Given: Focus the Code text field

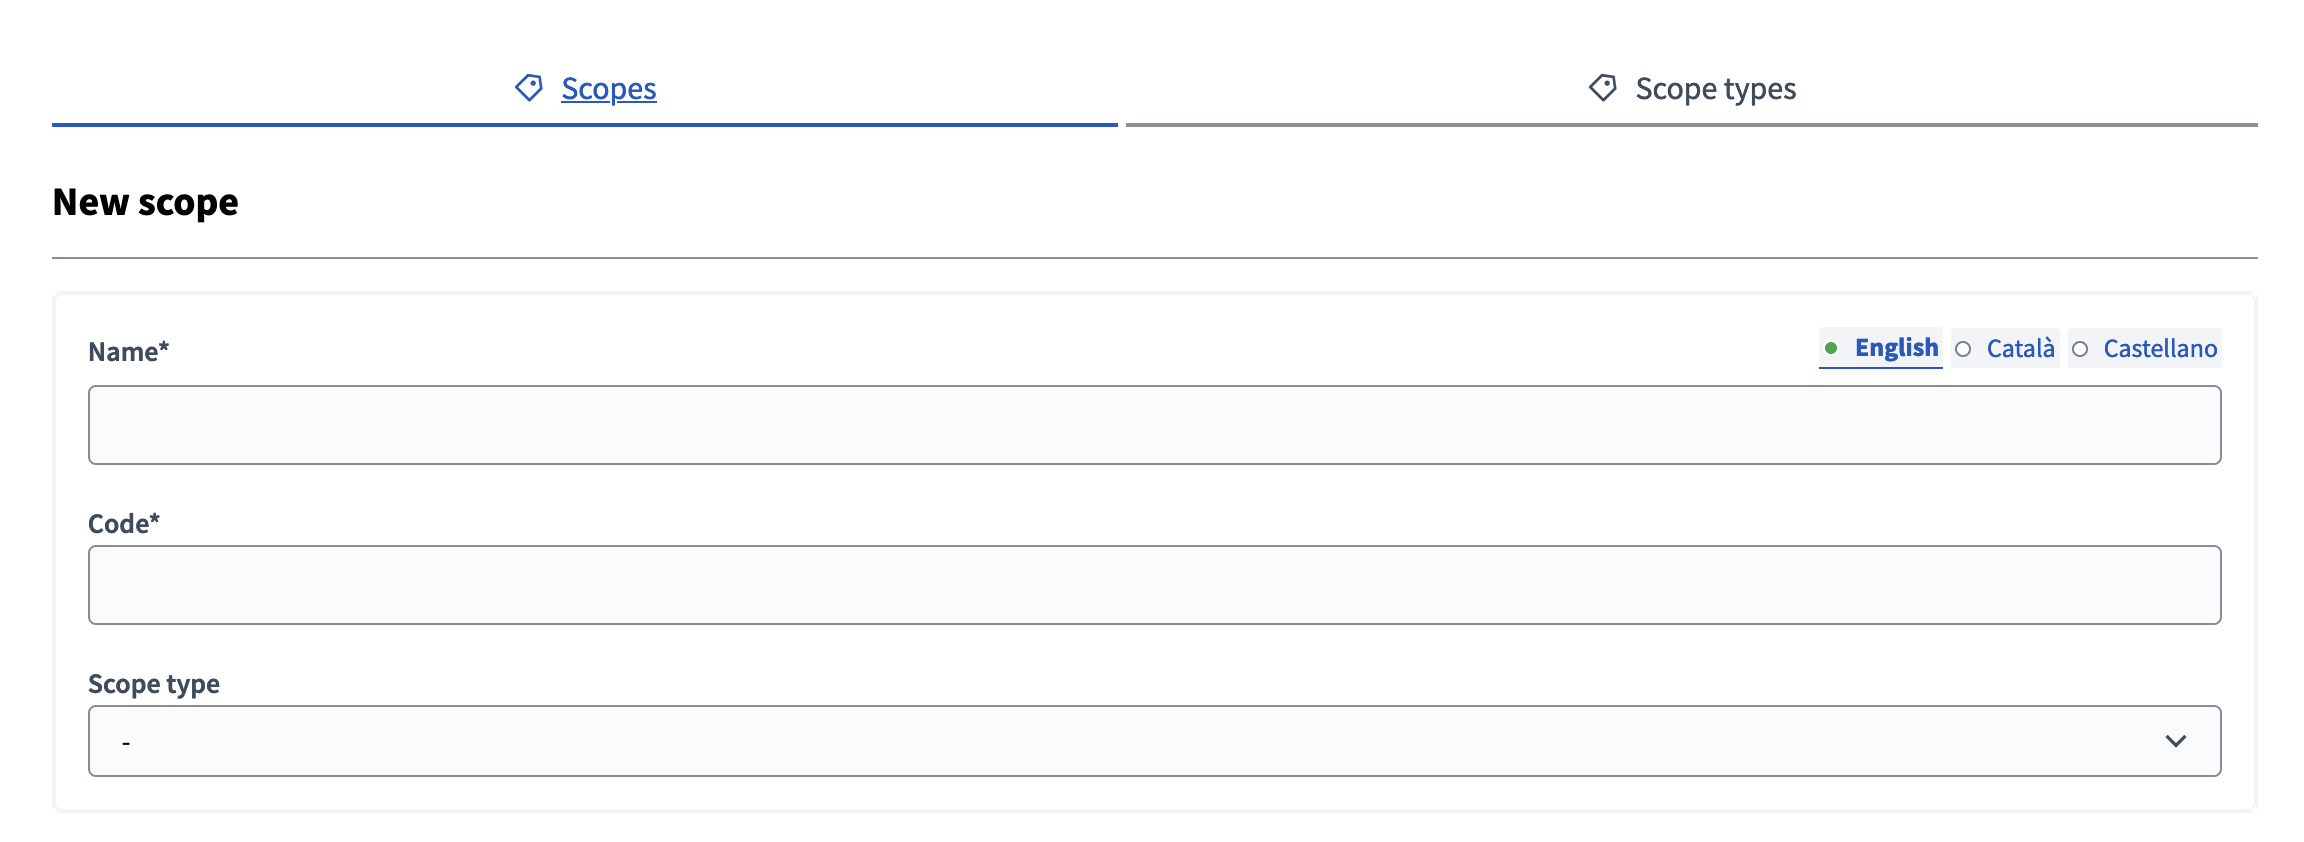Looking at the screenshot, I should (x=1154, y=585).
